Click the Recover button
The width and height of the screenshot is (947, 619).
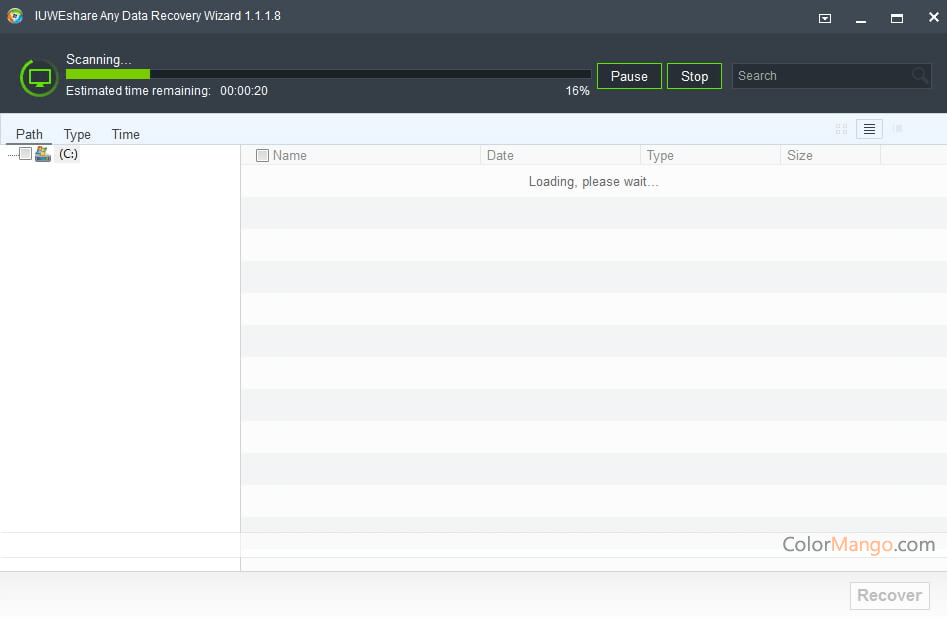pos(889,595)
